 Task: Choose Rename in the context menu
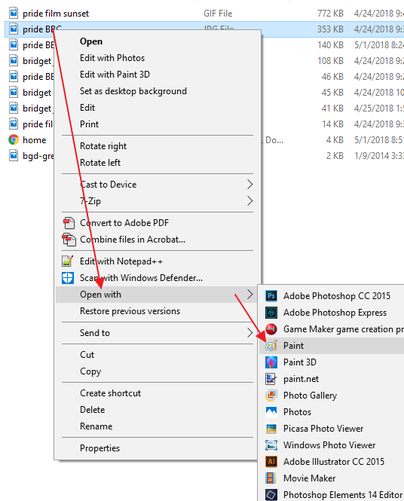pos(96,426)
